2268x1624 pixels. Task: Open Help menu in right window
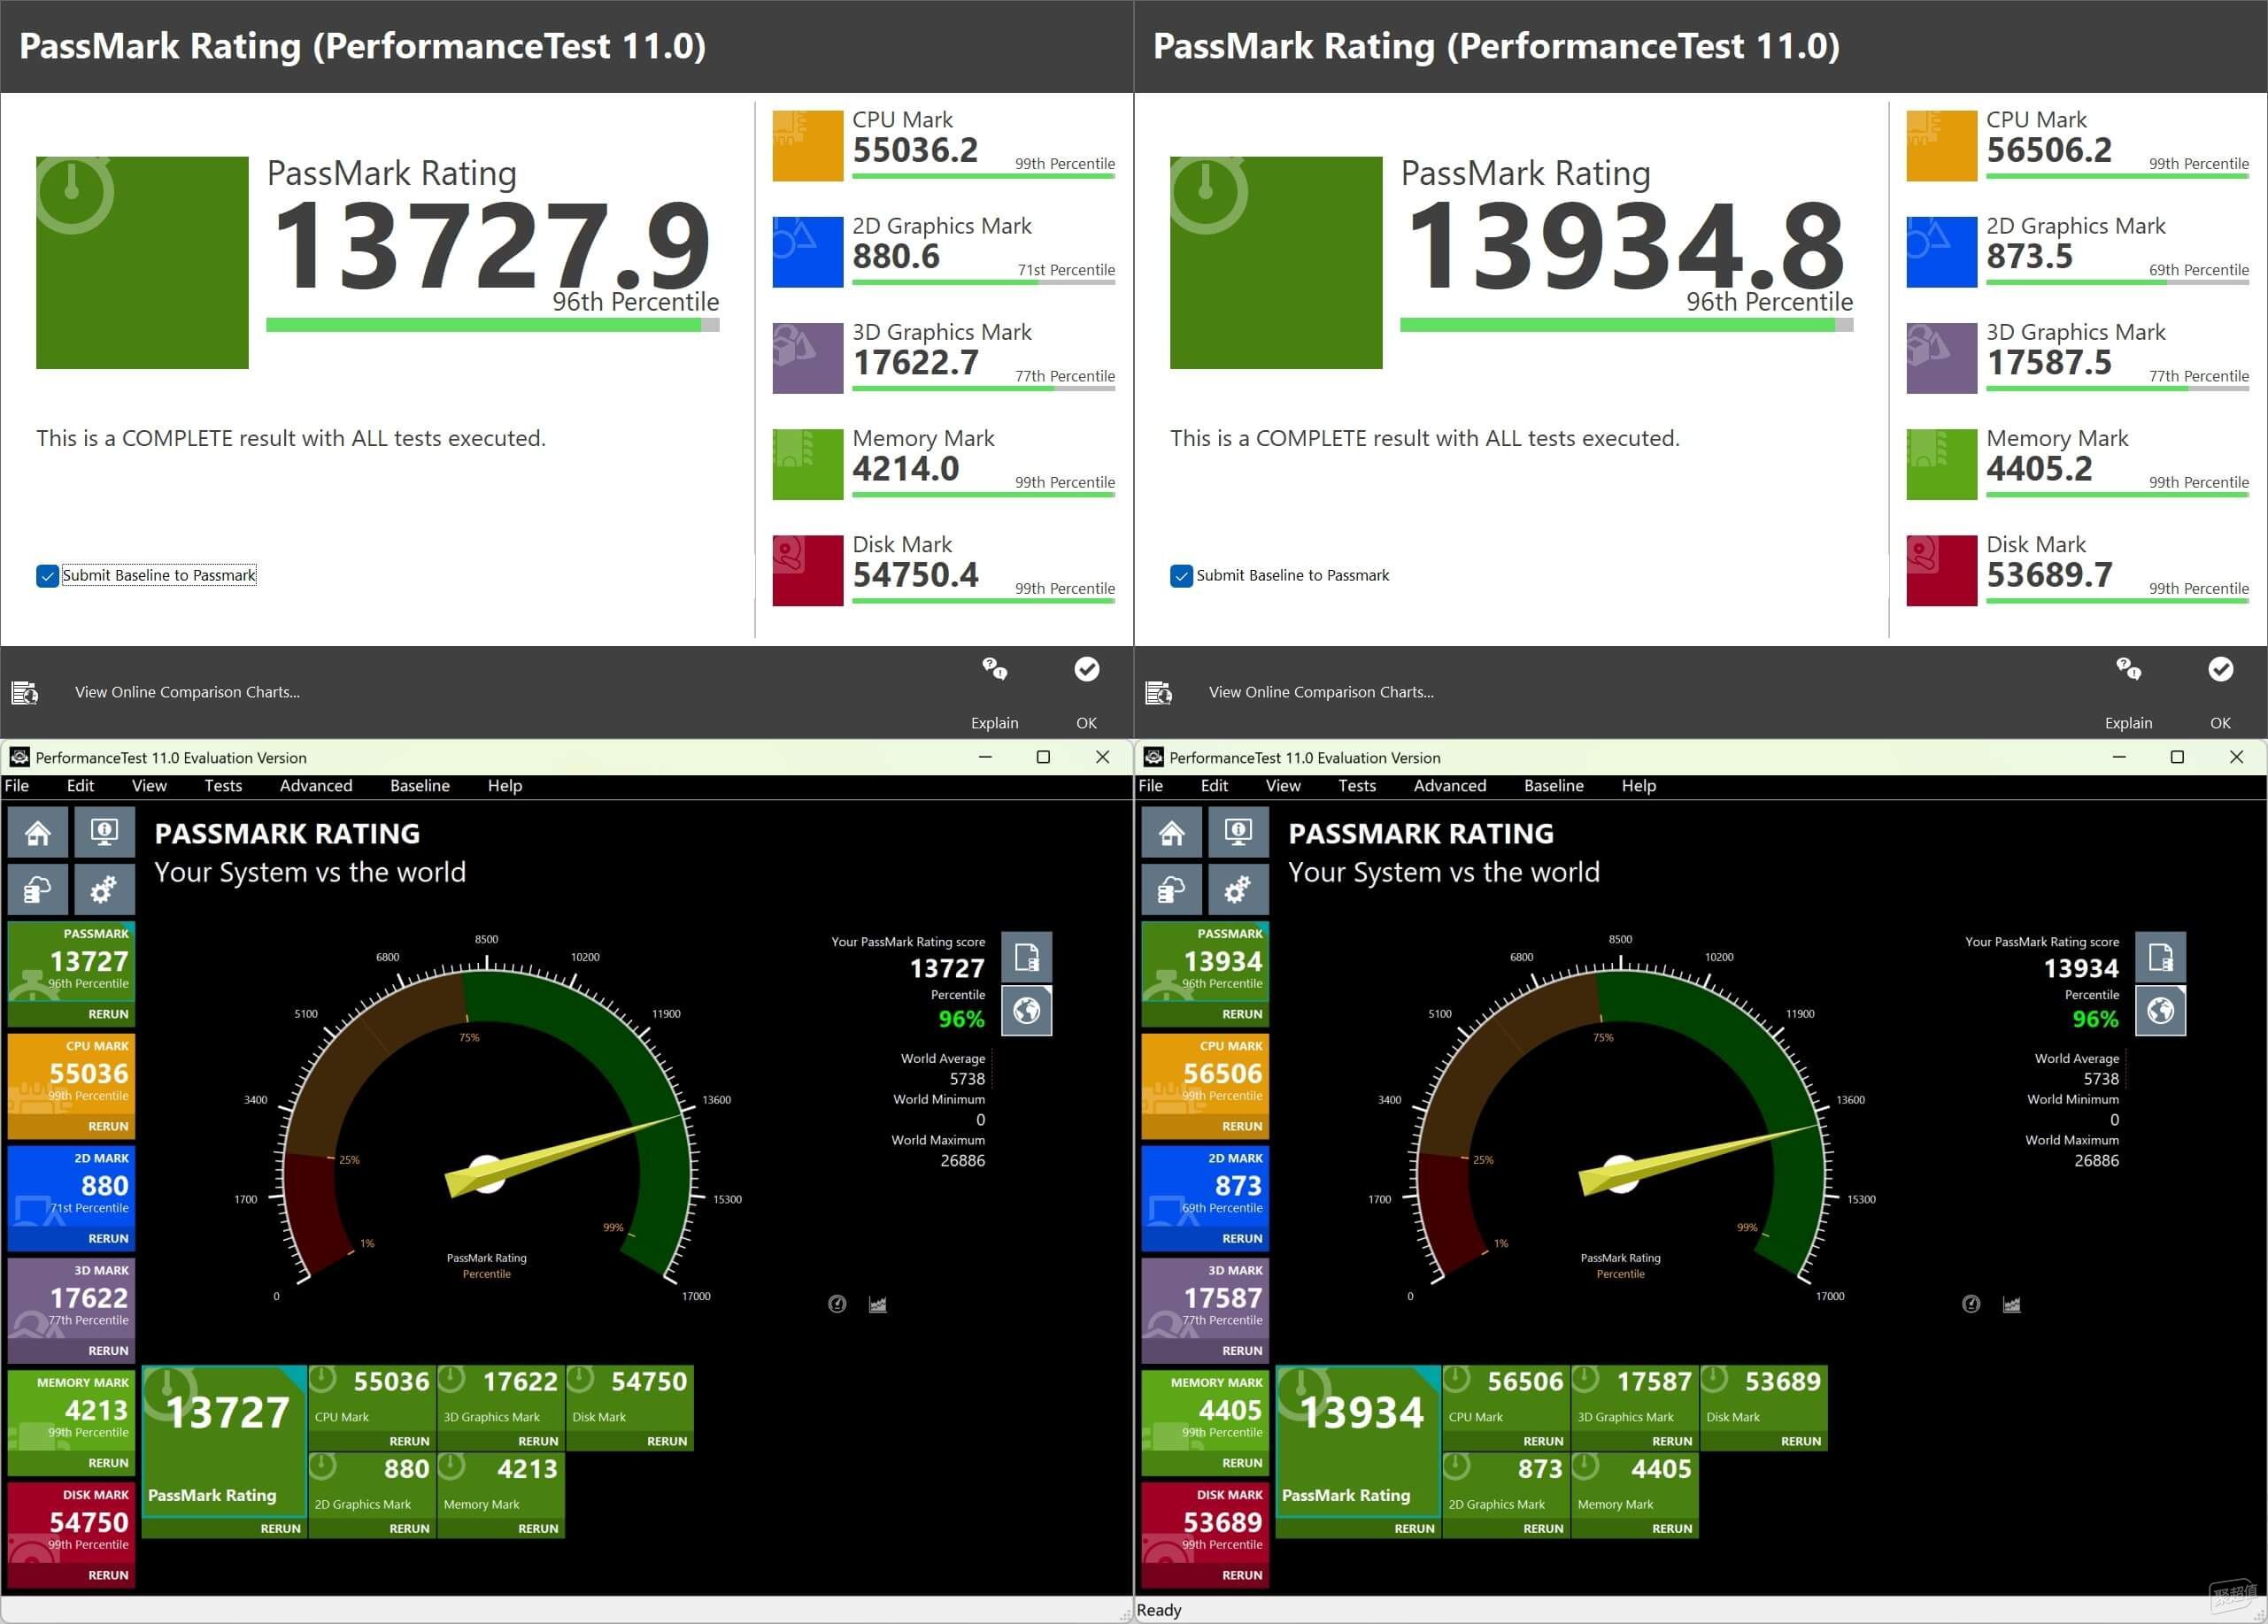click(1639, 786)
